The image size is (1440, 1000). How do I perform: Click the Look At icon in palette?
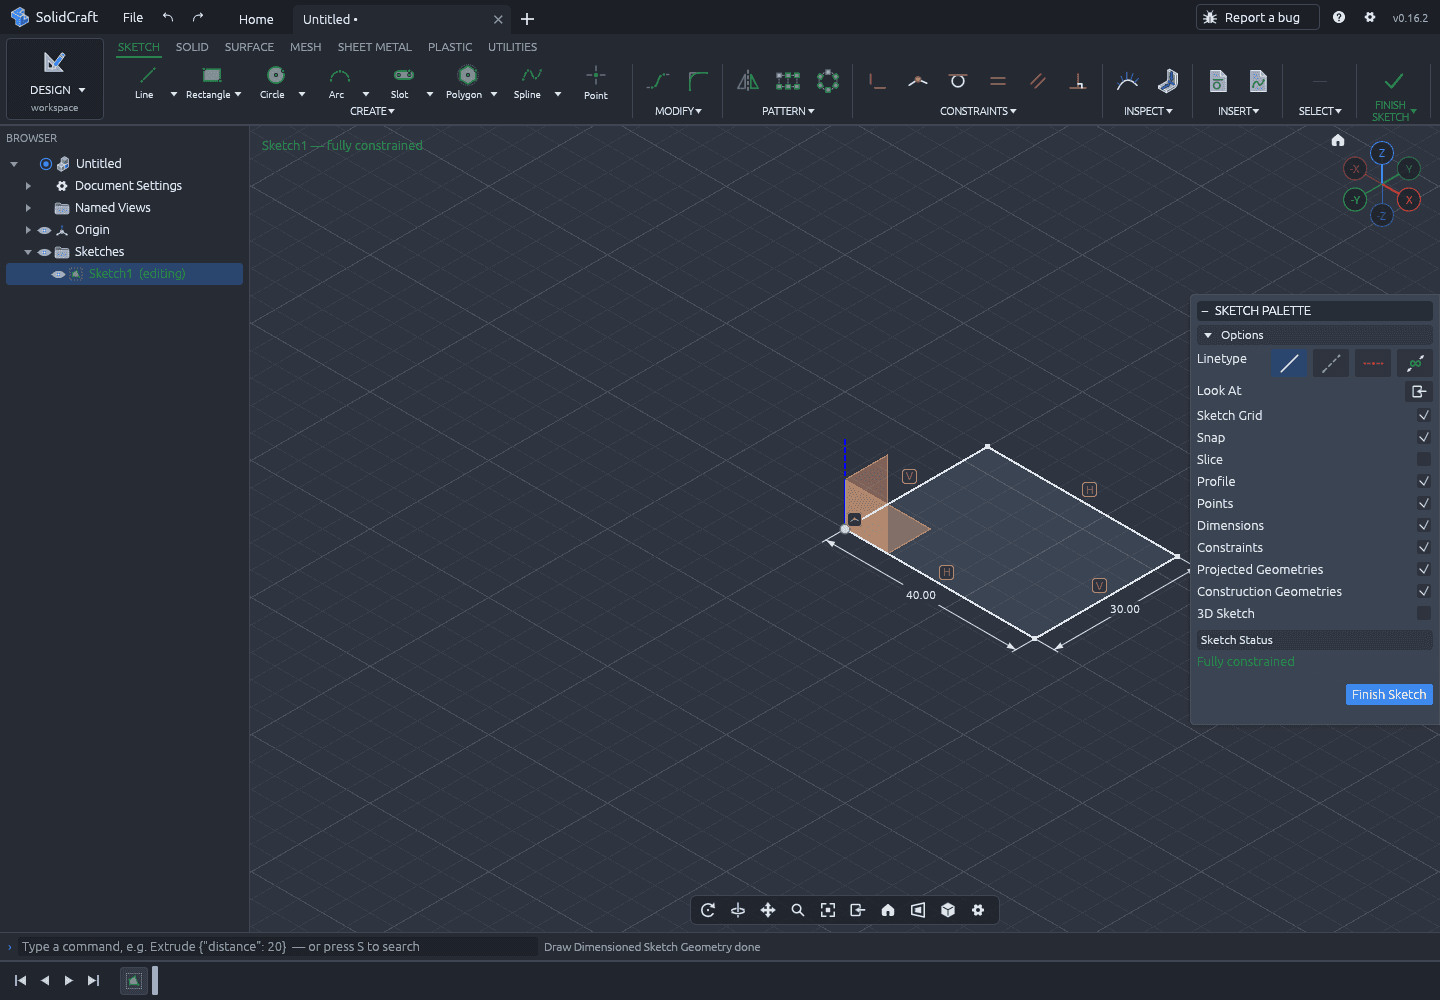click(x=1419, y=391)
